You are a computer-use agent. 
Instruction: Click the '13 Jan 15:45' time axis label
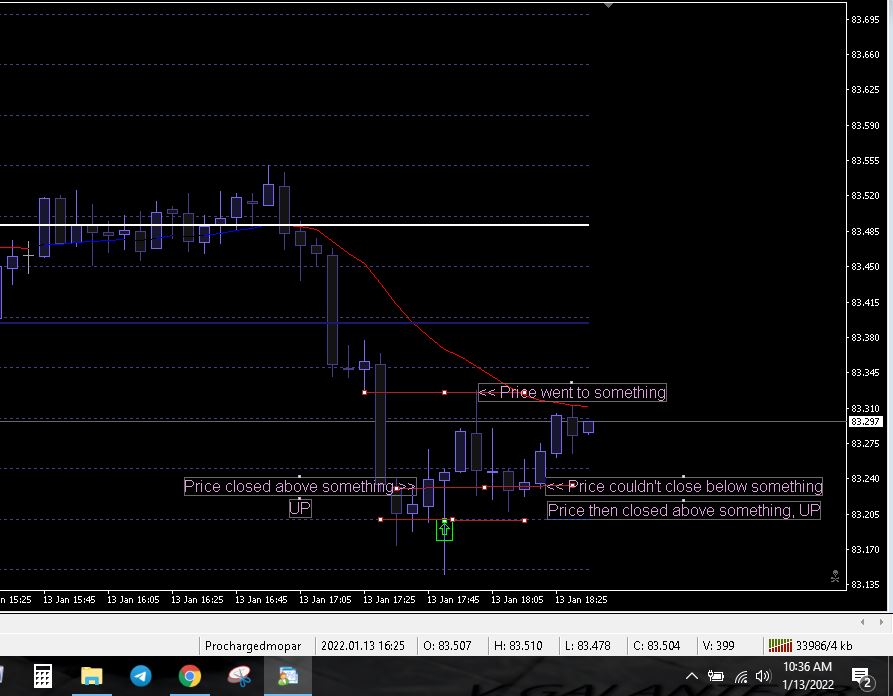click(x=69, y=600)
